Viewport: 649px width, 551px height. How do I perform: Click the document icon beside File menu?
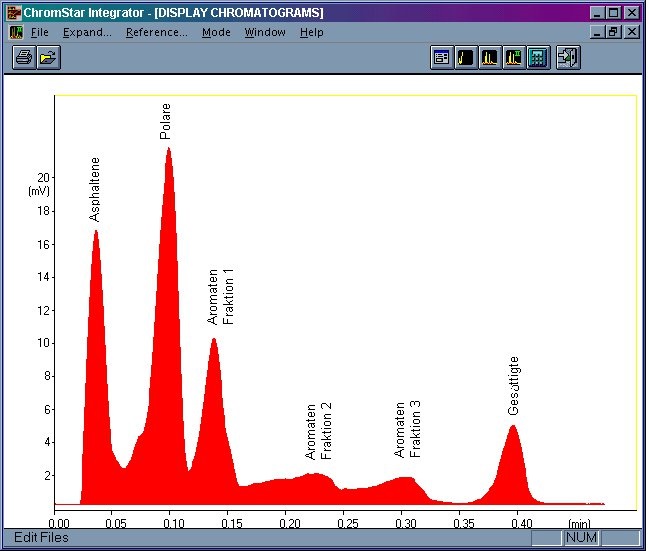point(16,32)
